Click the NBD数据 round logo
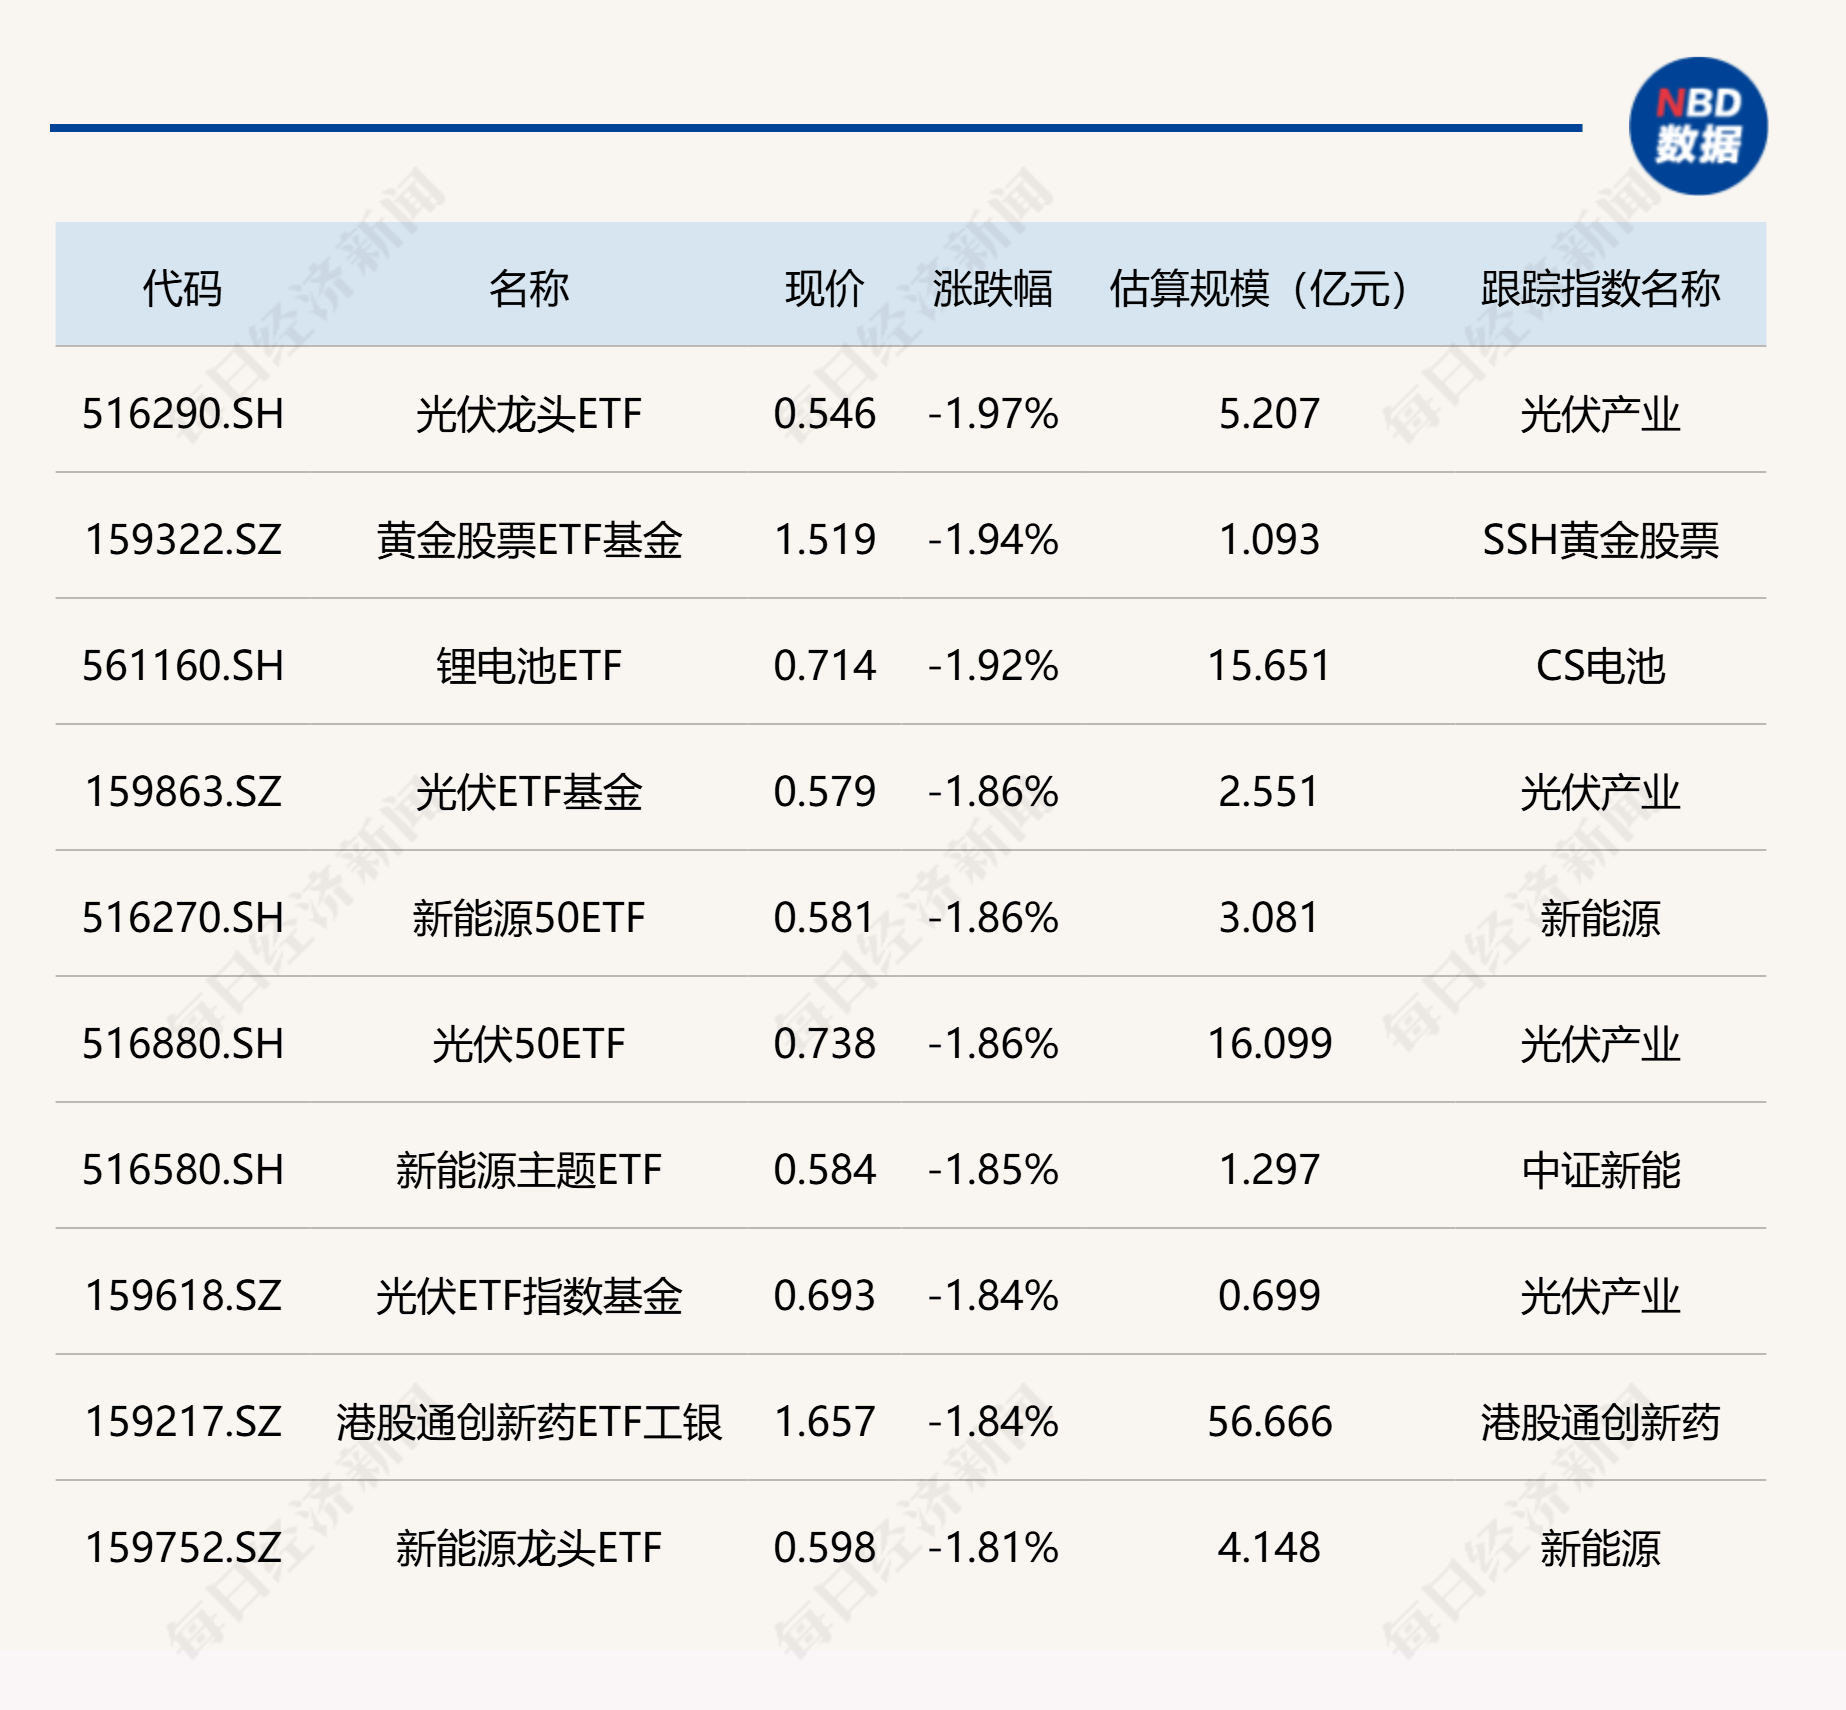The image size is (1846, 1710). point(1697,126)
